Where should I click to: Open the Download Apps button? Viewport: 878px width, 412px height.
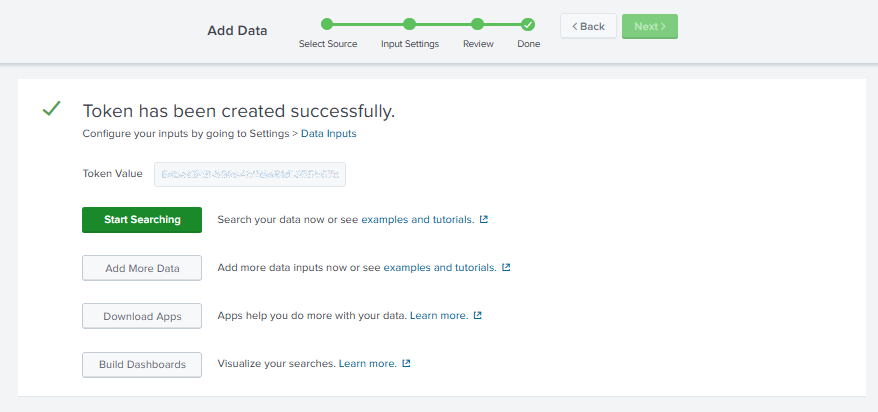(142, 316)
